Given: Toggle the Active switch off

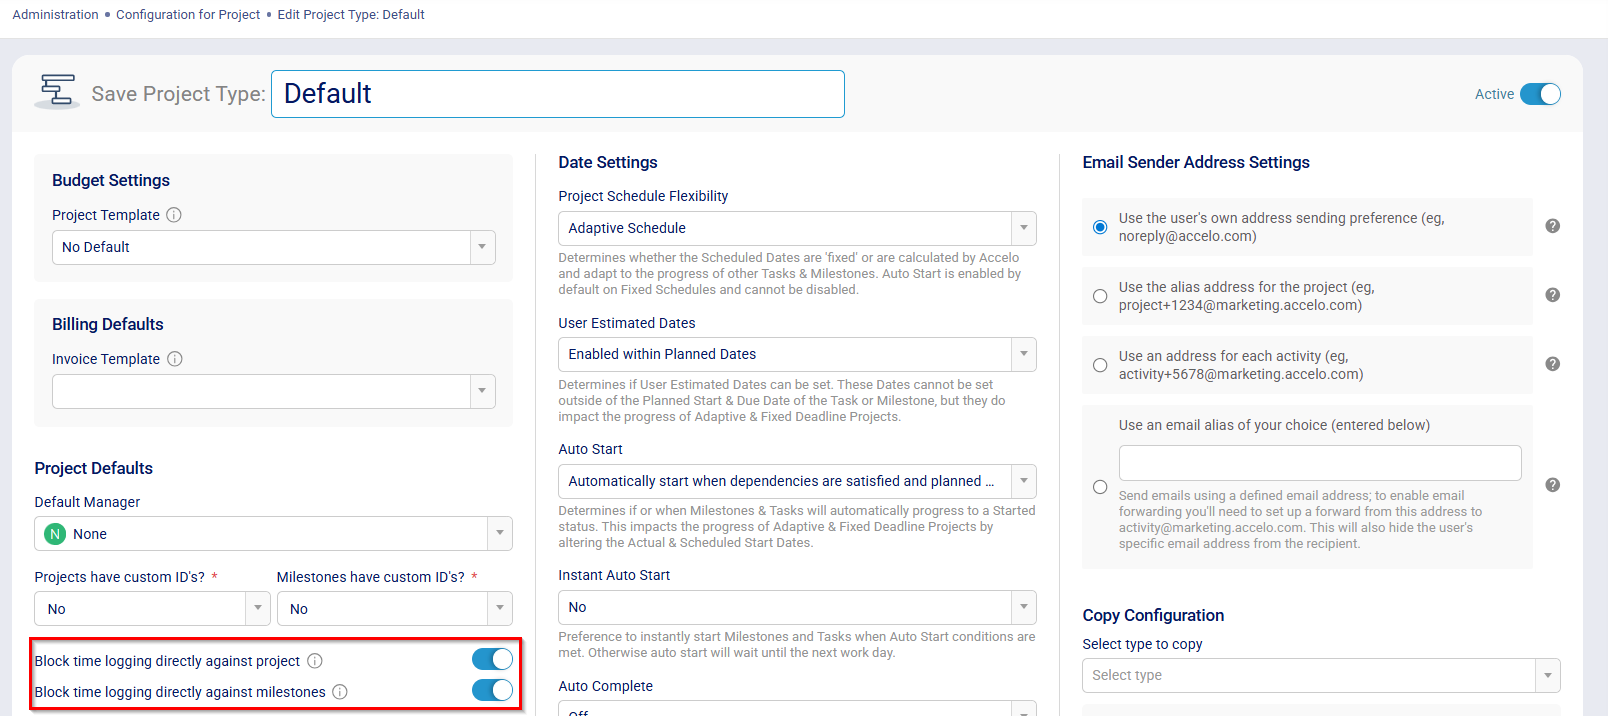Looking at the screenshot, I should (1539, 94).
